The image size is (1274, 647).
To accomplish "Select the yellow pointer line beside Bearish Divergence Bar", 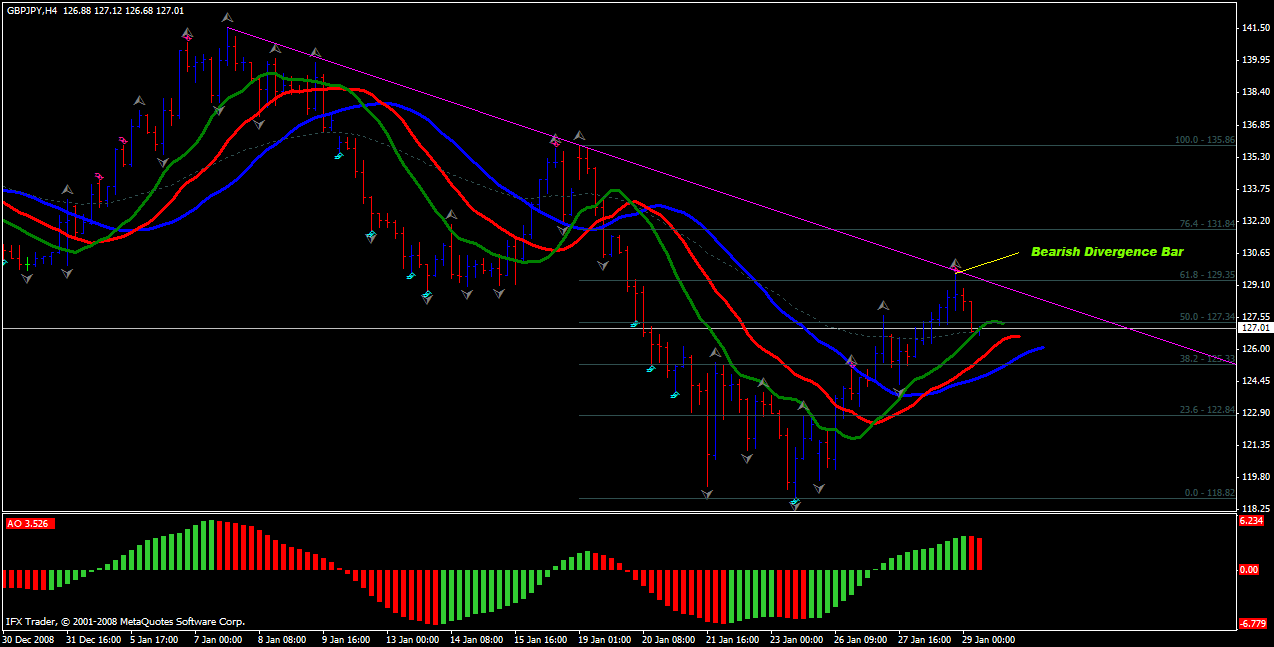I will 988,262.
